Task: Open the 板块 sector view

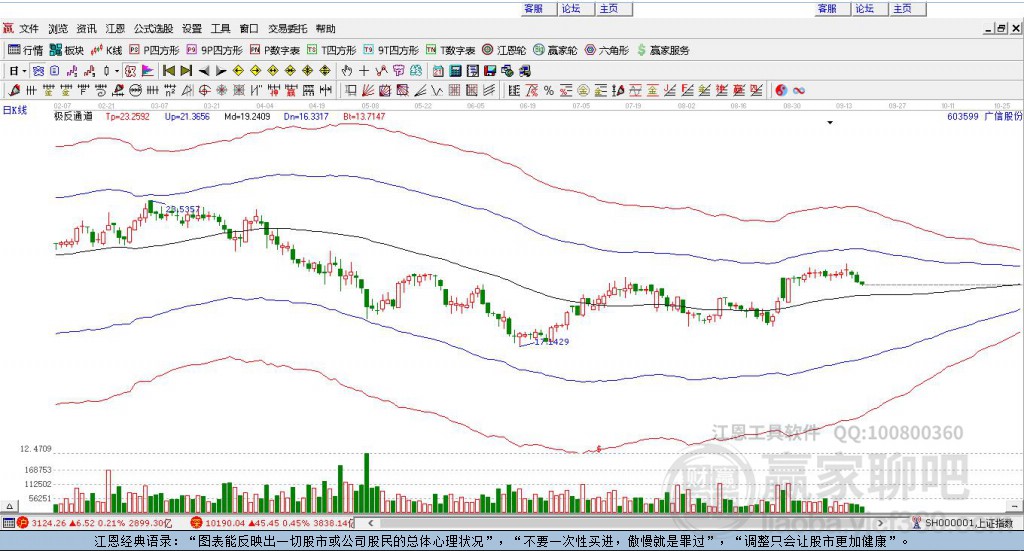Action: (x=67, y=50)
